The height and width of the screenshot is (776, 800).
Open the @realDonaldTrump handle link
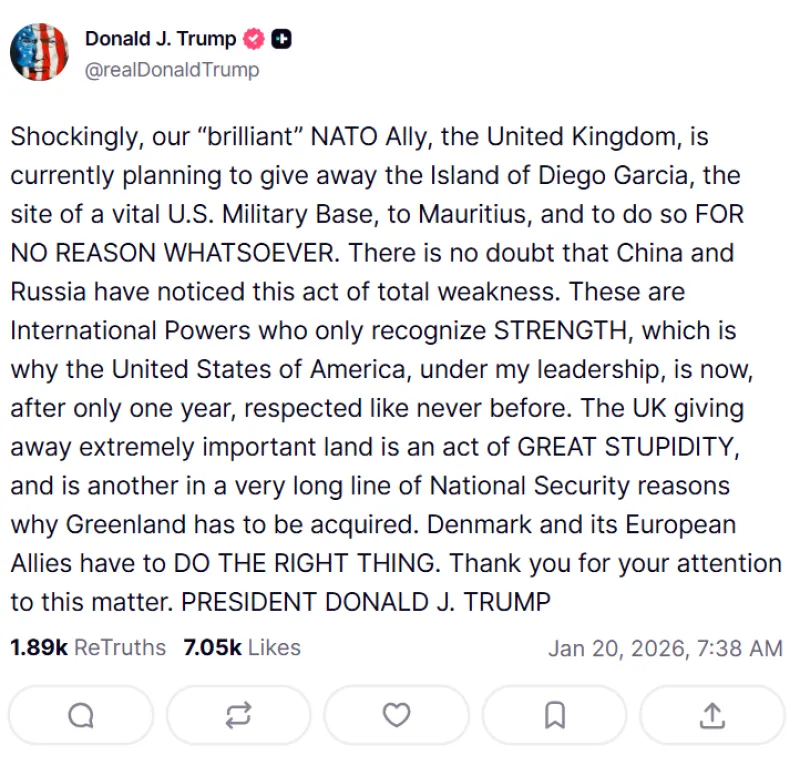(x=171, y=69)
